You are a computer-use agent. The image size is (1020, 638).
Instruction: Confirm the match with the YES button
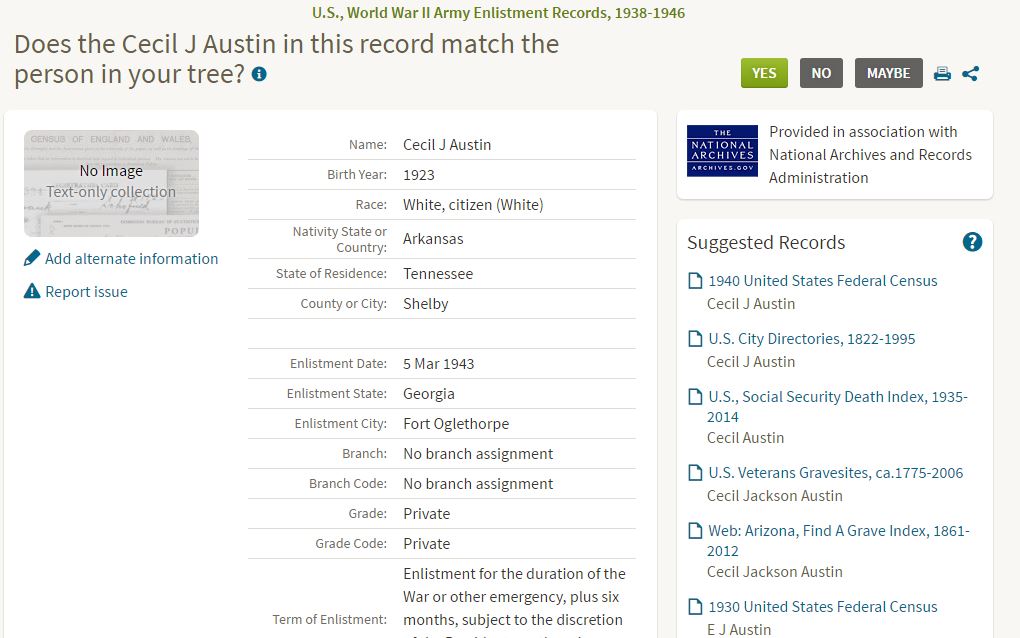click(764, 73)
